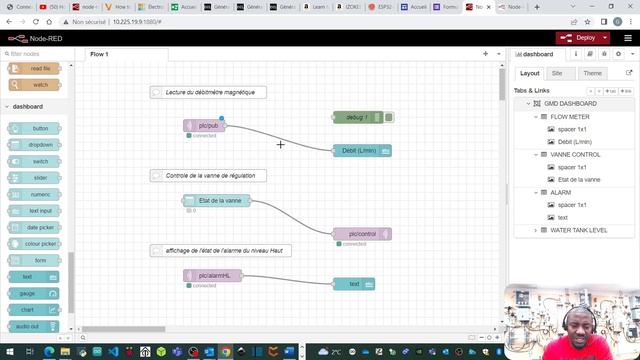
Task: Open the flow list dropdown arrow
Action: point(498,54)
